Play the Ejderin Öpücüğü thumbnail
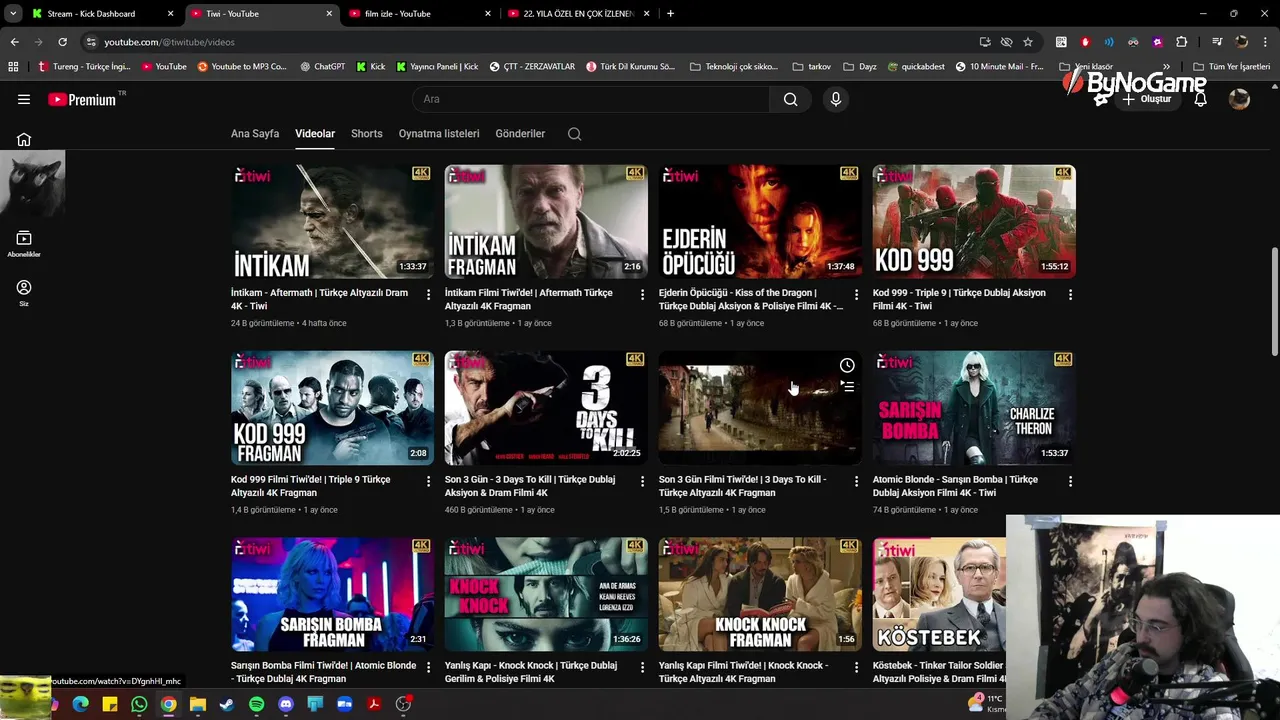Image resolution: width=1280 pixels, height=720 pixels. (x=760, y=222)
